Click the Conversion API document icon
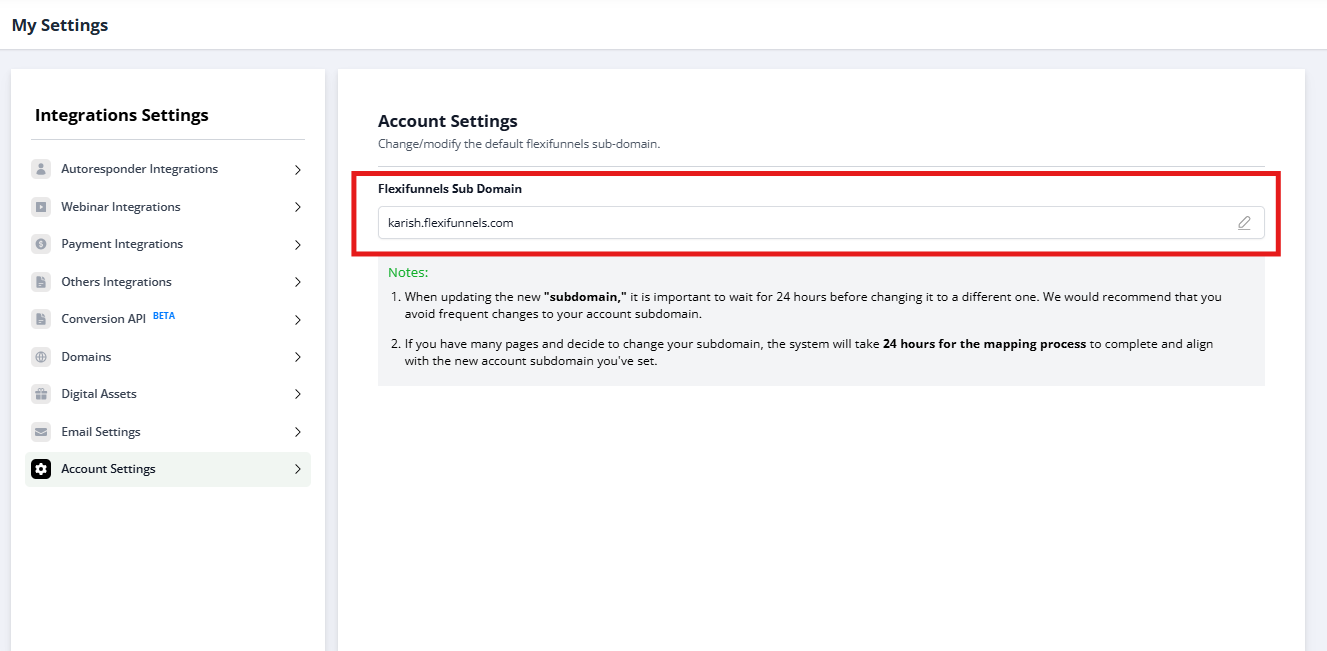 point(41,319)
